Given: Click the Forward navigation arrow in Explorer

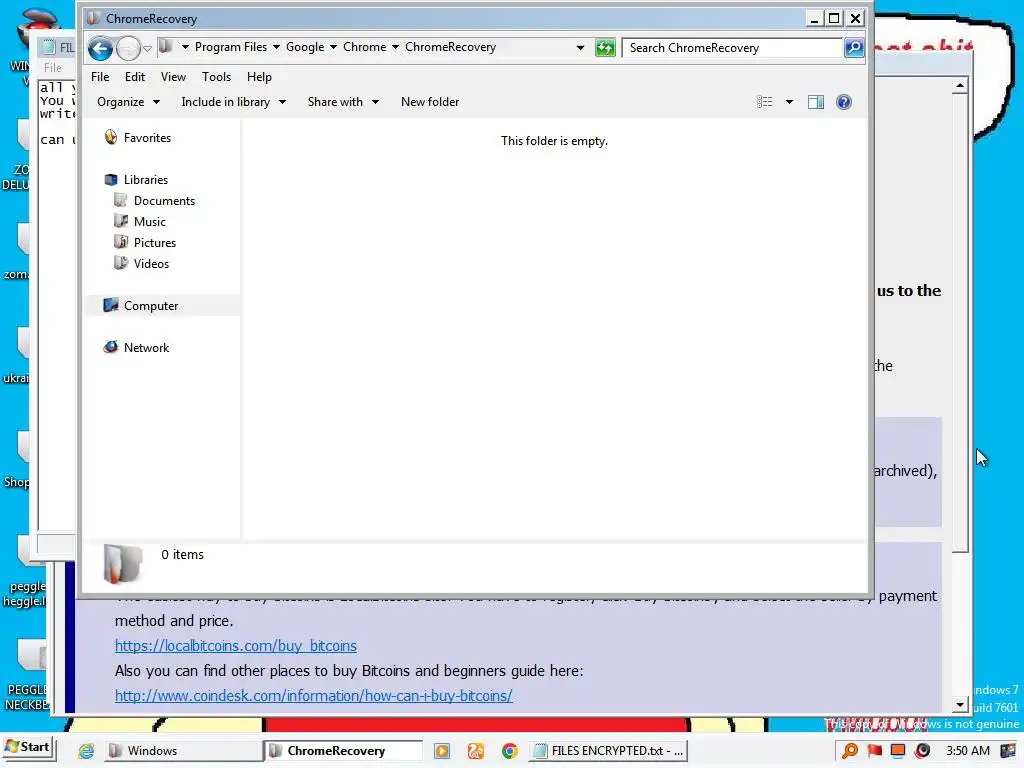Looking at the screenshot, I should click(128, 48).
